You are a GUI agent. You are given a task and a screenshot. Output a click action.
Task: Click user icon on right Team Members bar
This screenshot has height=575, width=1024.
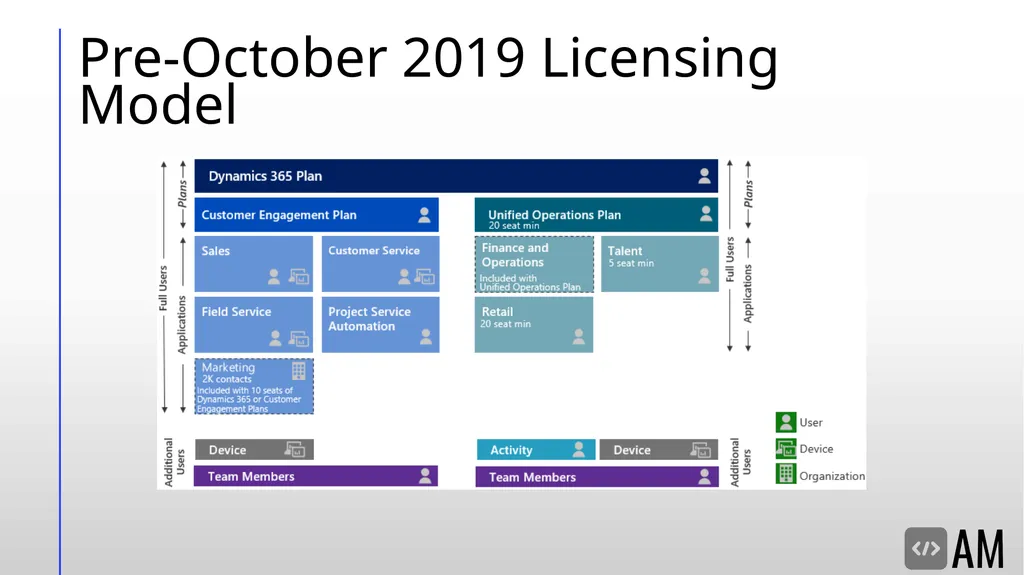click(x=704, y=476)
